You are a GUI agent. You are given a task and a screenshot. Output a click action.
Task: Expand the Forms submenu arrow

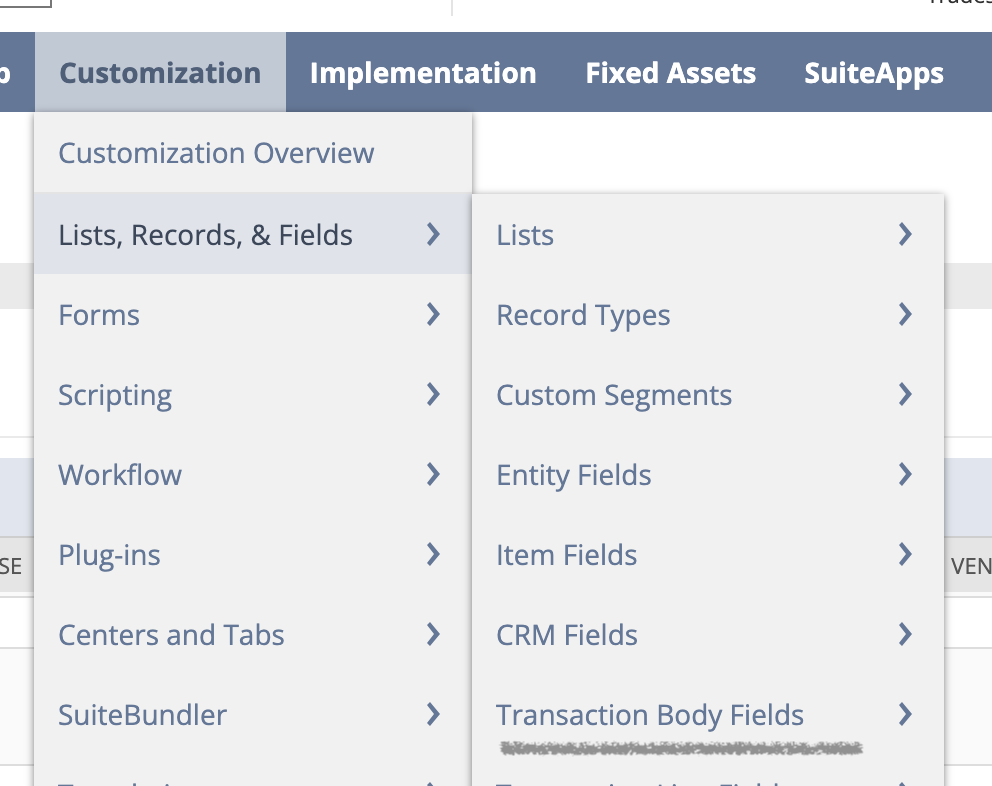[x=433, y=315]
